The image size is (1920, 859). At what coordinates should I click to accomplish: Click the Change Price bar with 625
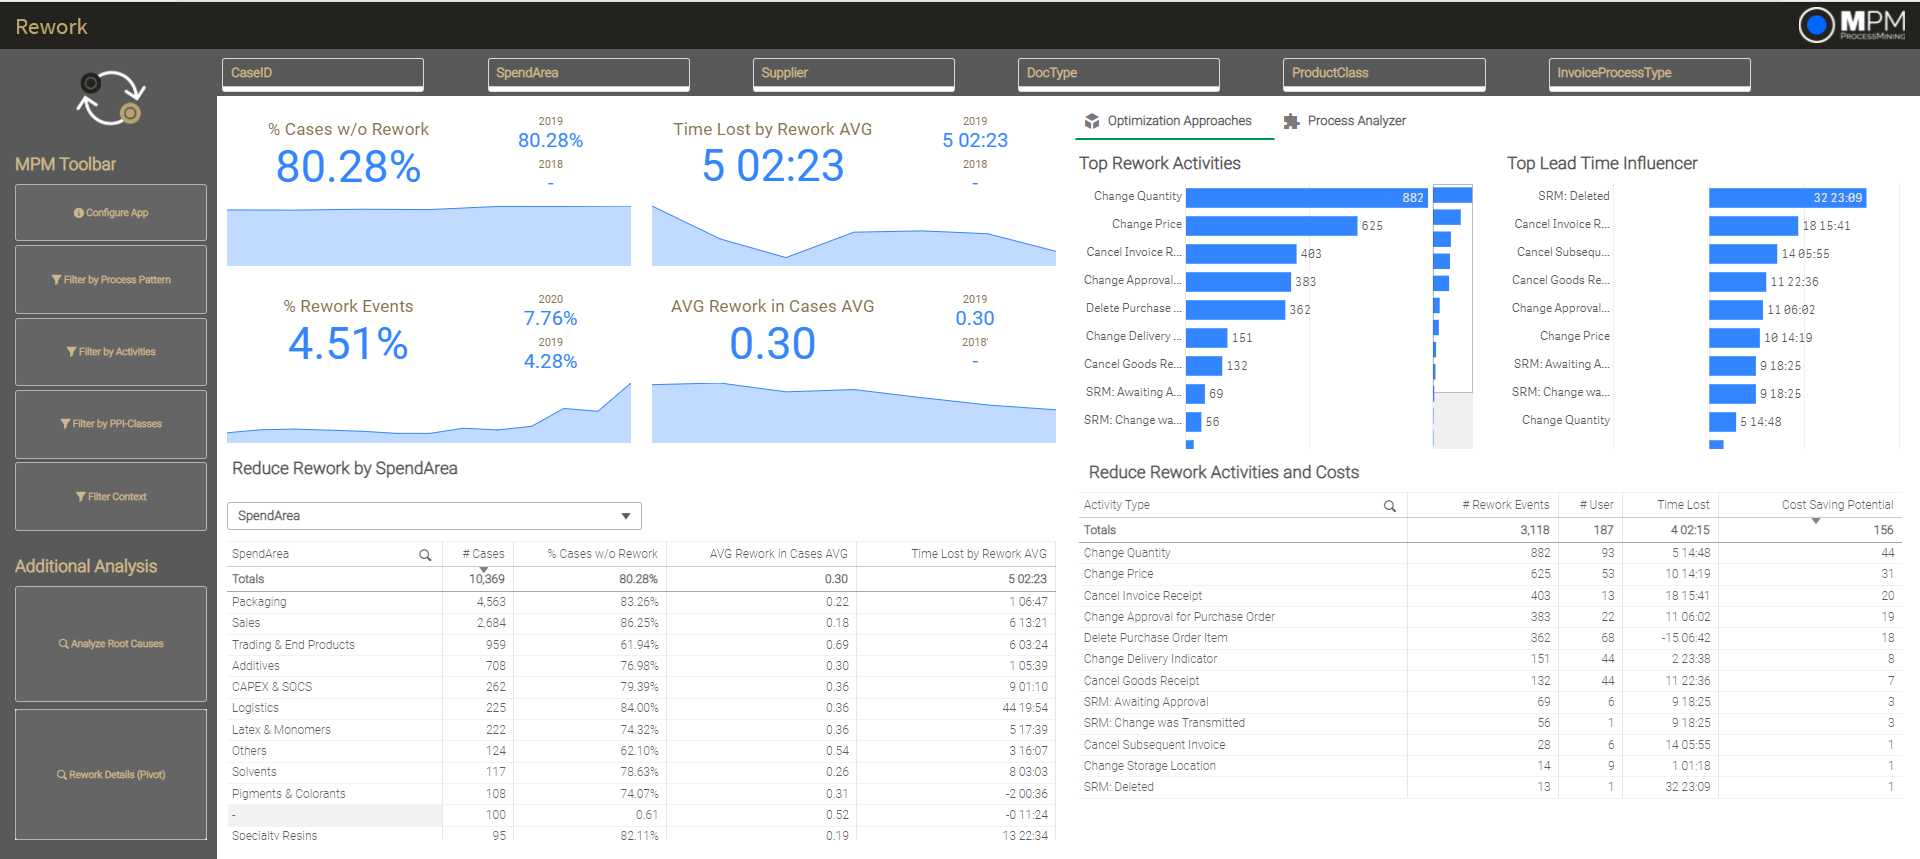click(x=1271, y=225)
